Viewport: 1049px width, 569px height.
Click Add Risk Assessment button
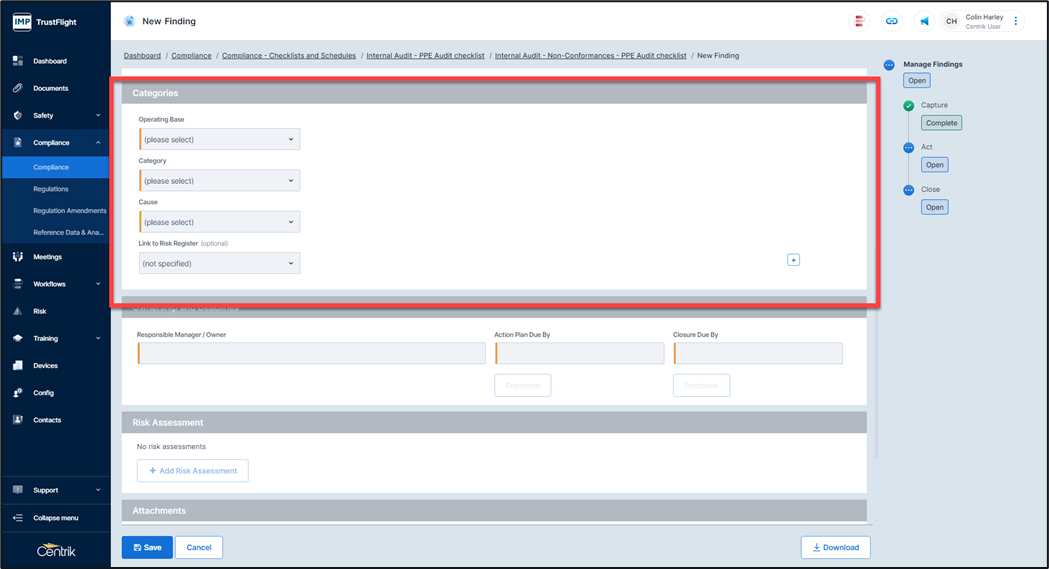(193, 471)
